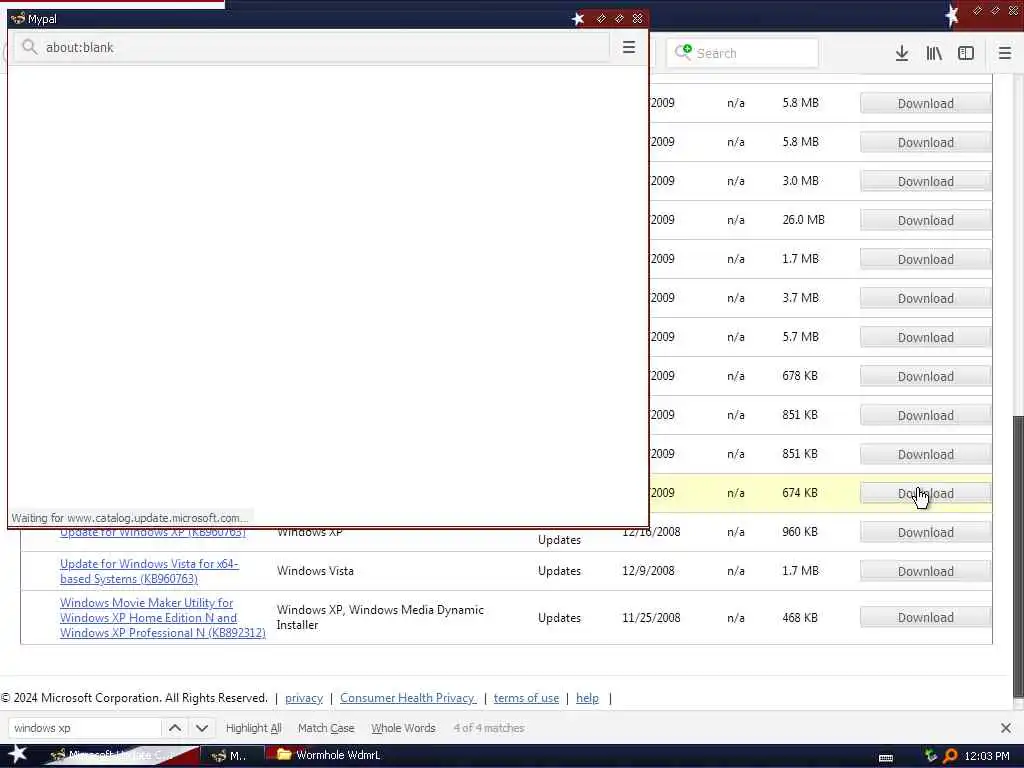Click 'Windows Vista' products cell
The height and width of the screenshot is (768, 1024).
click(x=315, y=571)
